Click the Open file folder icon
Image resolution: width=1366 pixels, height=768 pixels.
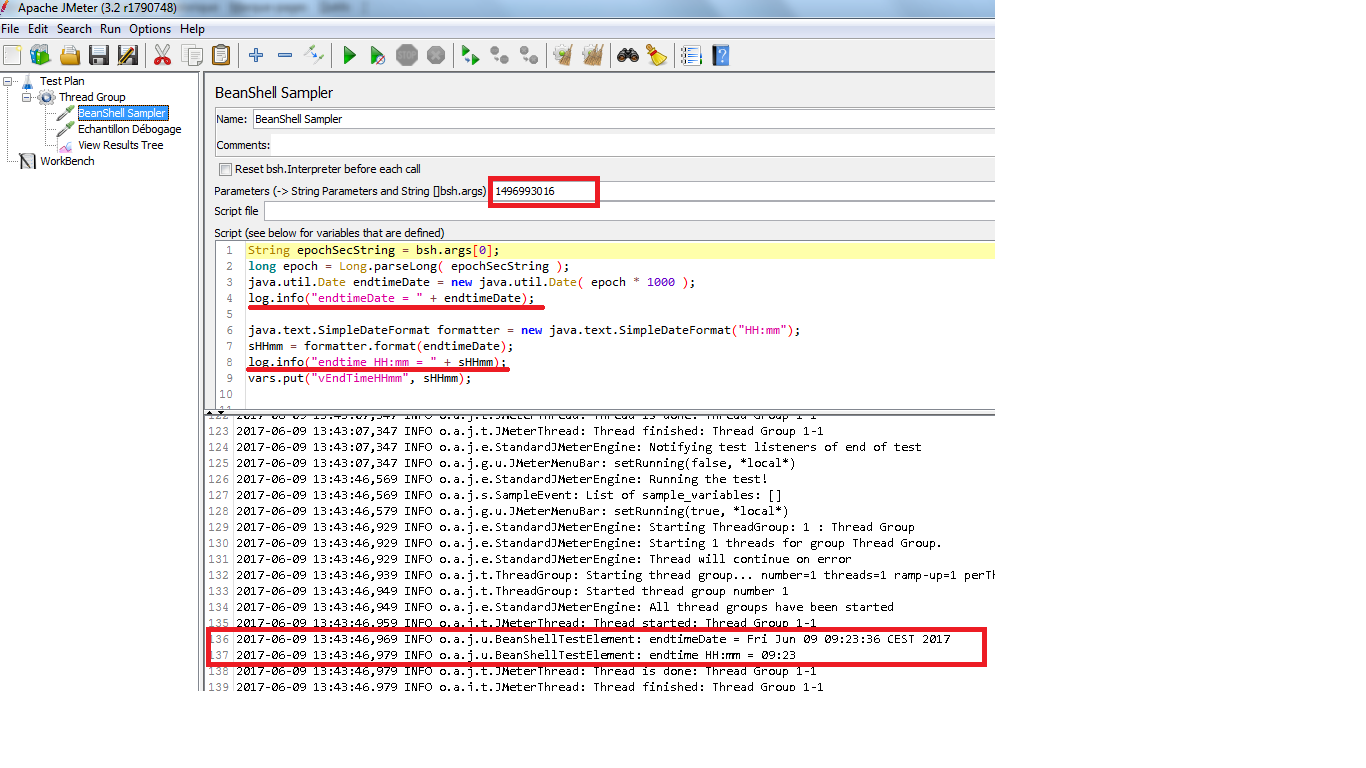[70, 55]
